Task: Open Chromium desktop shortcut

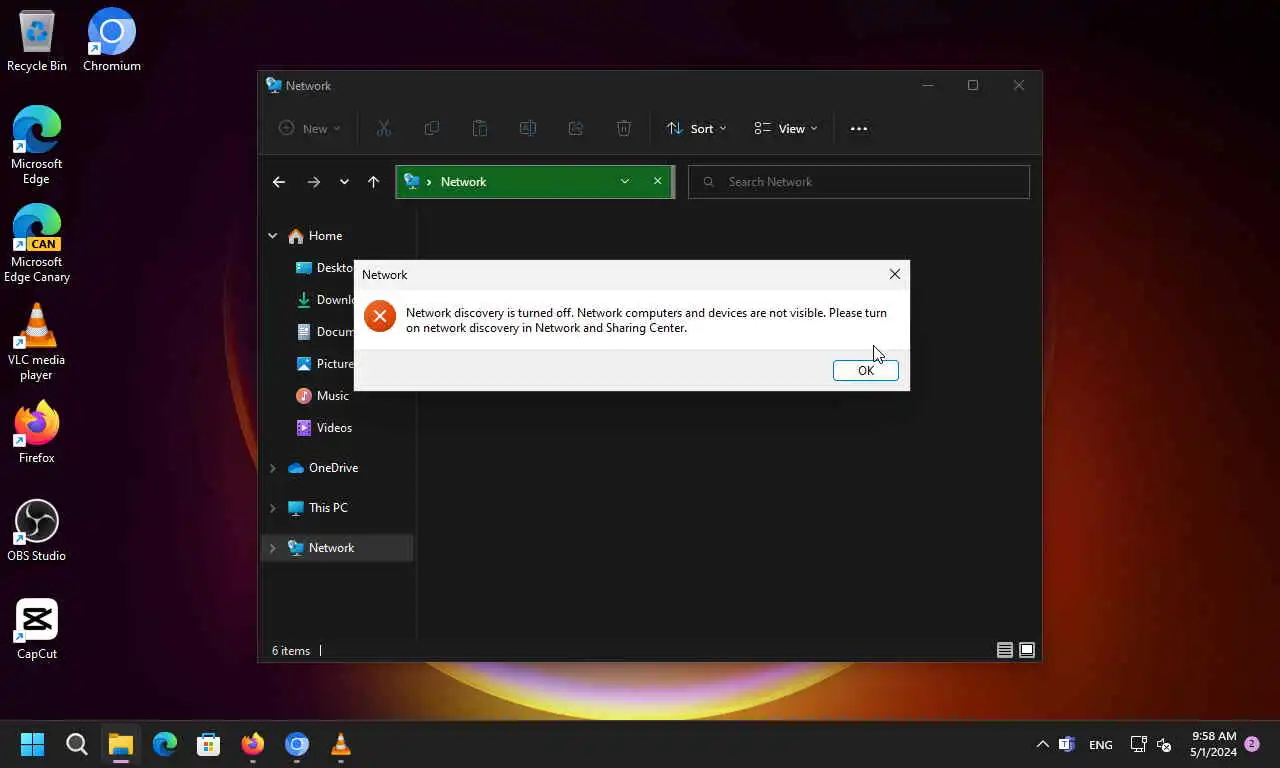Action: tap(112, 41)
